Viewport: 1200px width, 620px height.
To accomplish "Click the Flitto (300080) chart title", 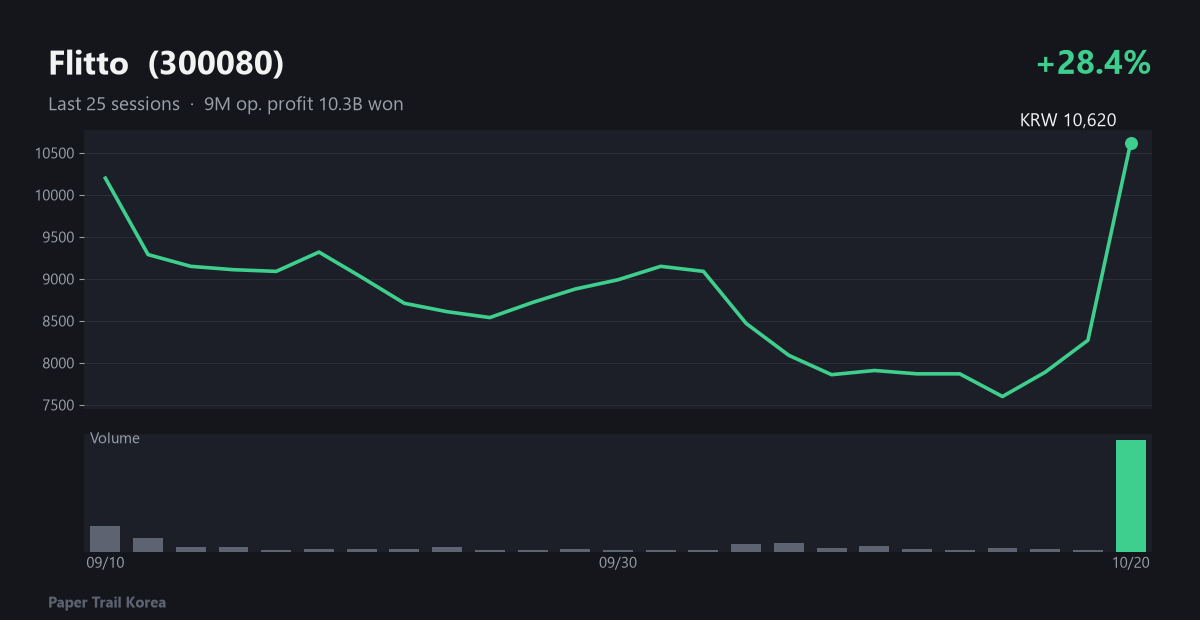I will pyautogui.click(x=166, y=64).
